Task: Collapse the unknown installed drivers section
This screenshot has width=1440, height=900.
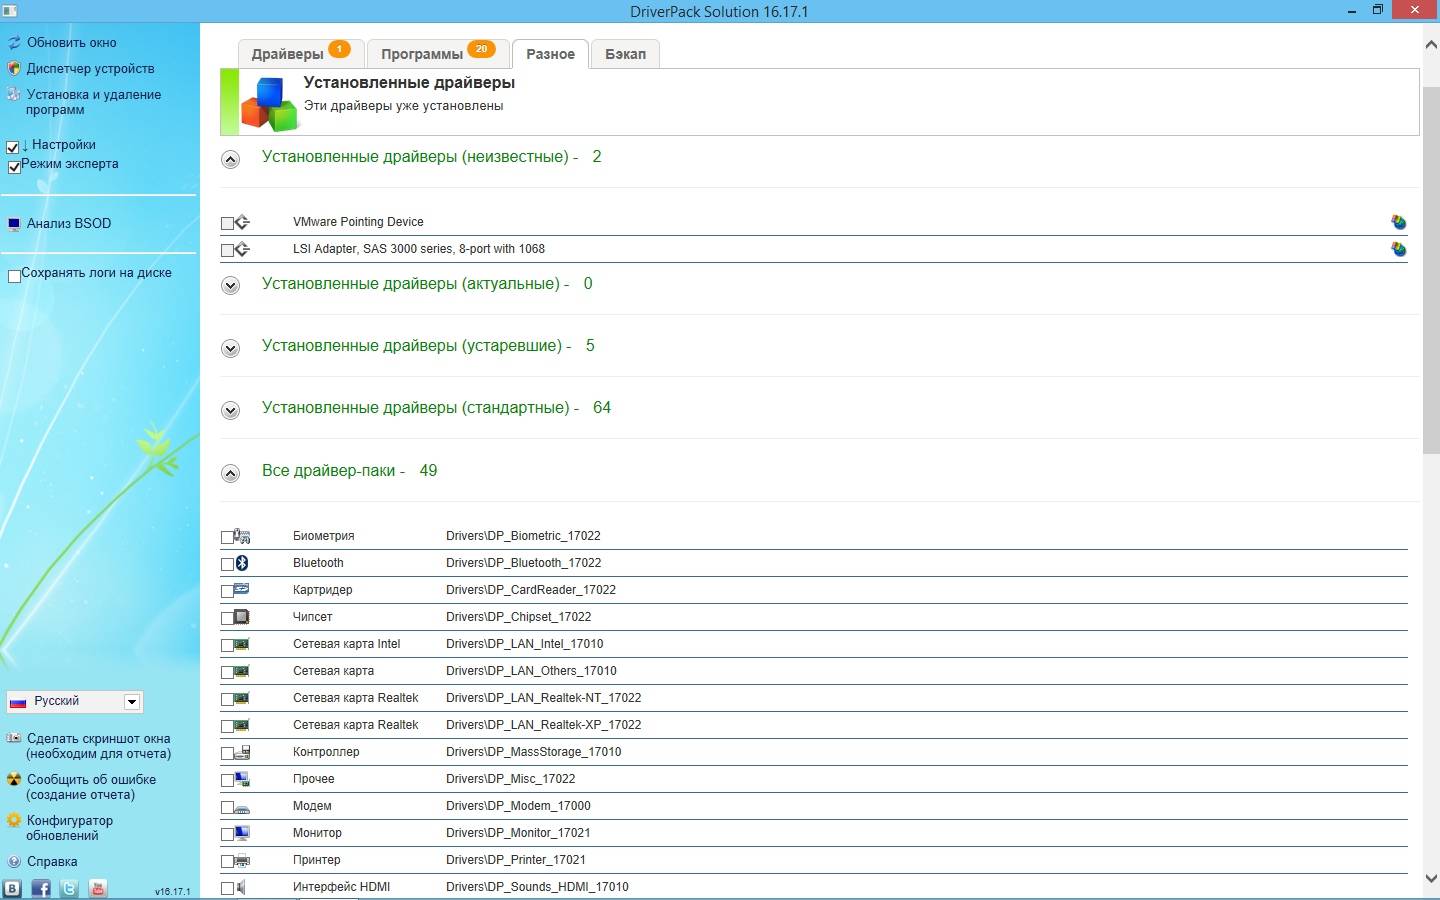Action: pyautogui.click(x=230, y=159)
